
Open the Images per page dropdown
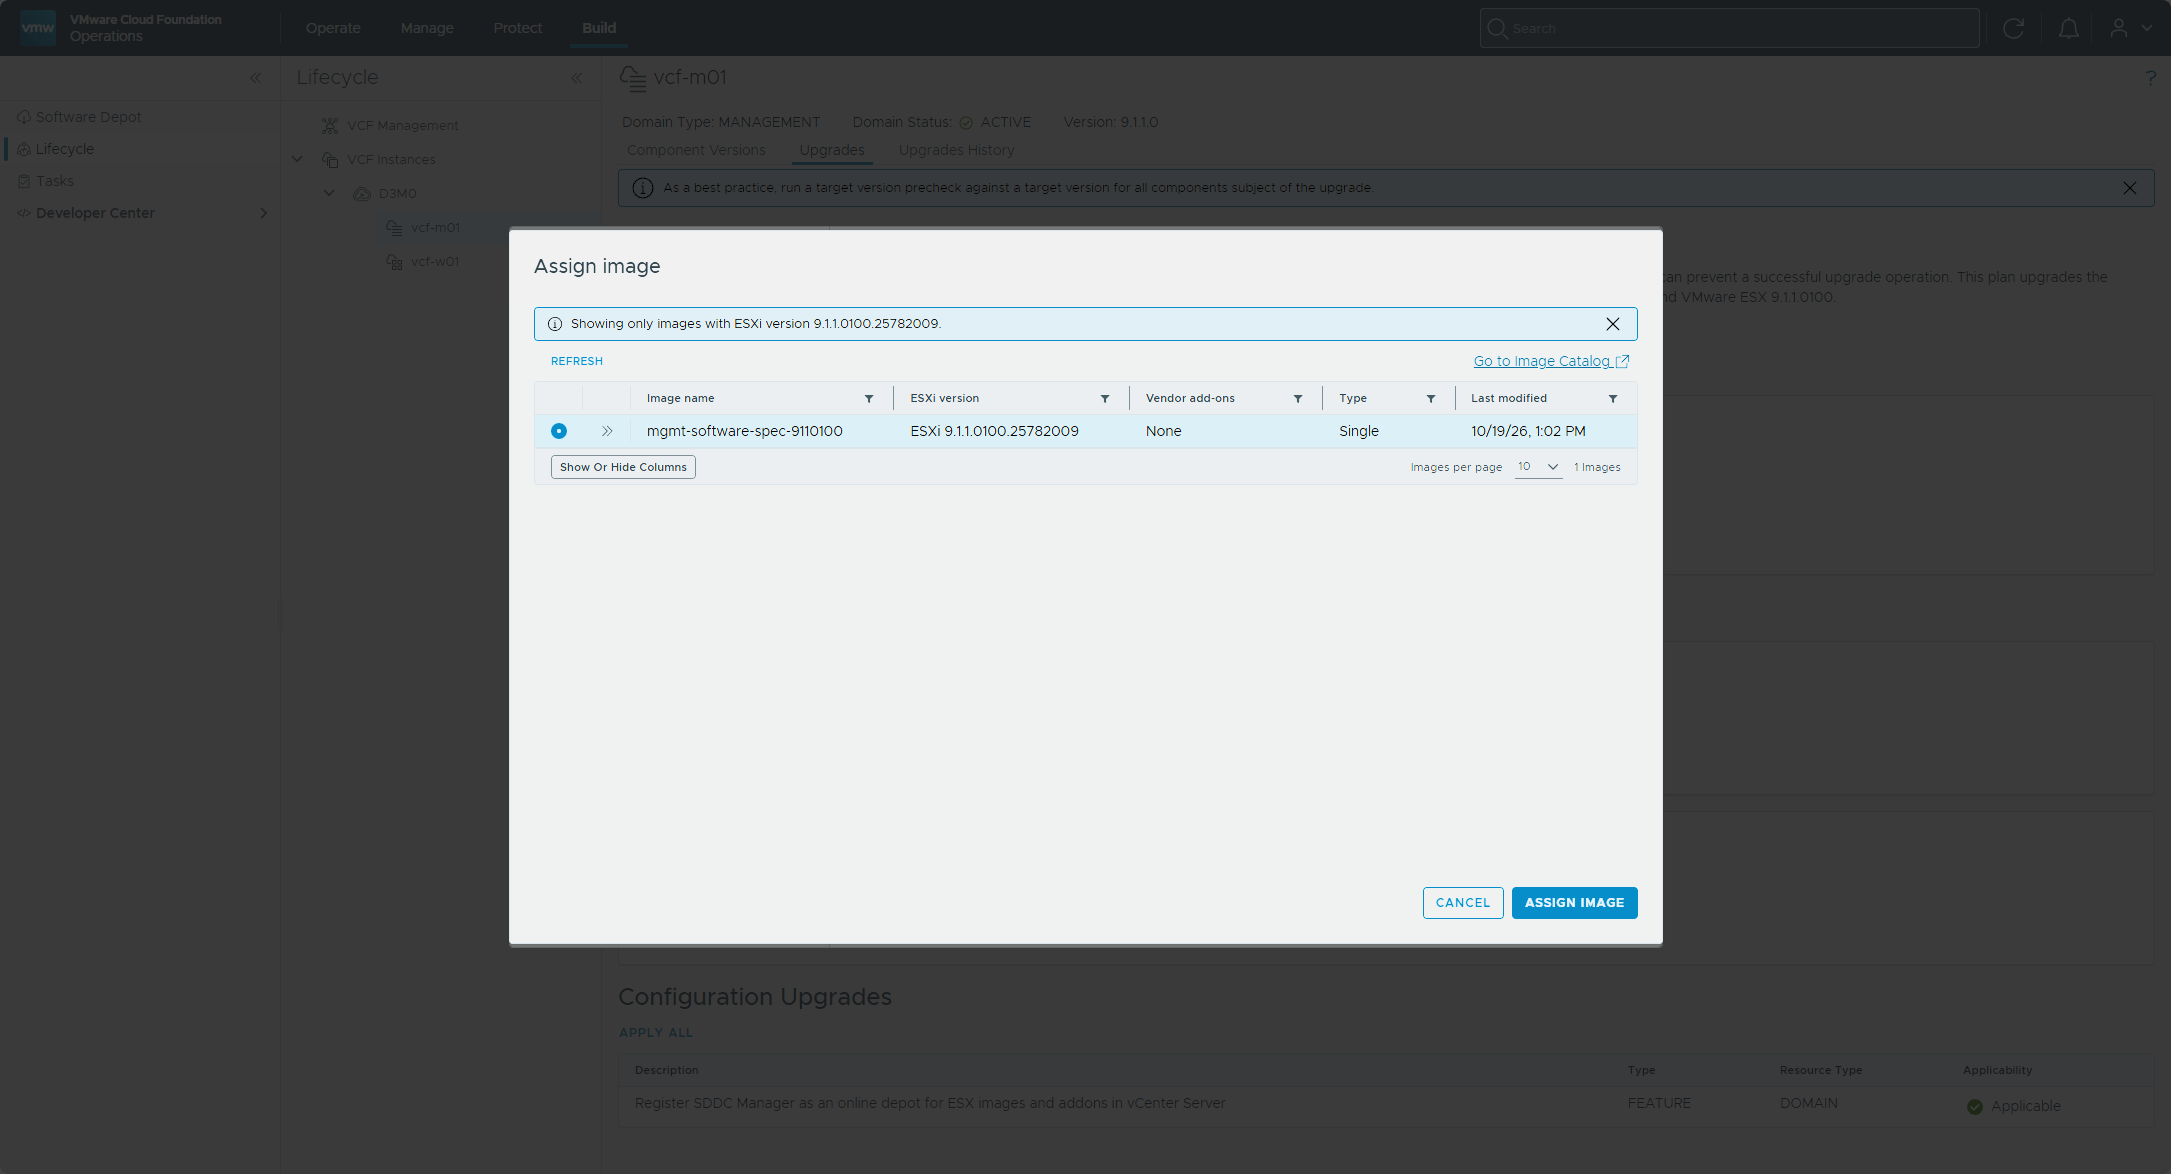click(1538, 467)
